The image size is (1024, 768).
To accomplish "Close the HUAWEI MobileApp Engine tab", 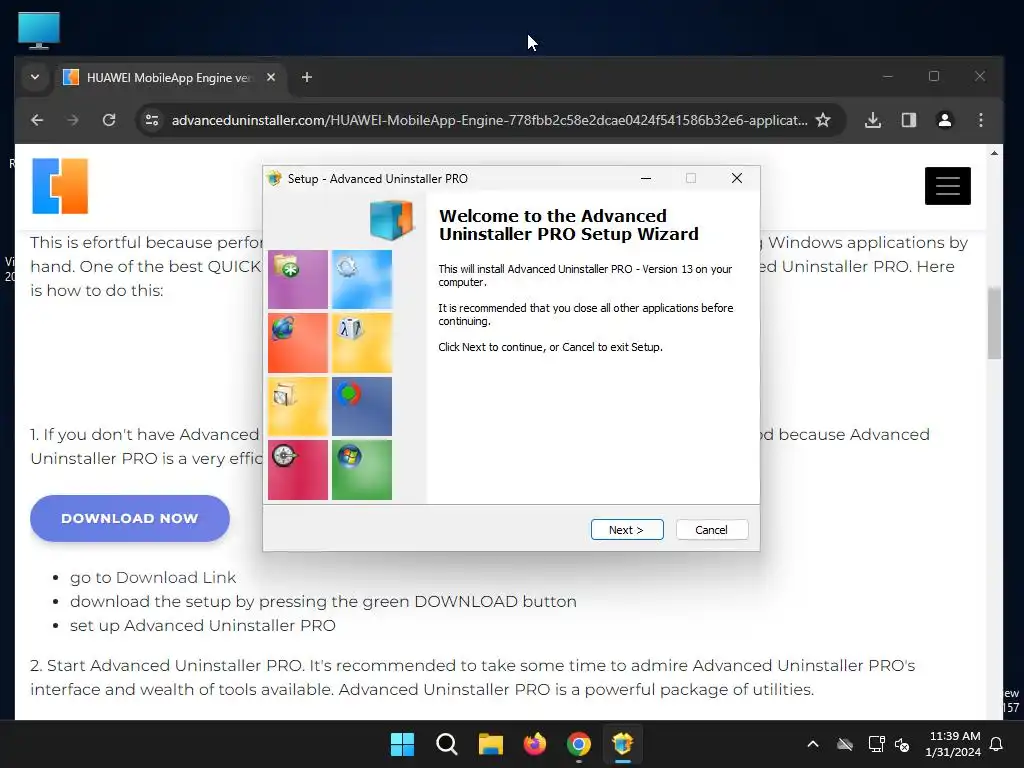I will coord(271,77).
